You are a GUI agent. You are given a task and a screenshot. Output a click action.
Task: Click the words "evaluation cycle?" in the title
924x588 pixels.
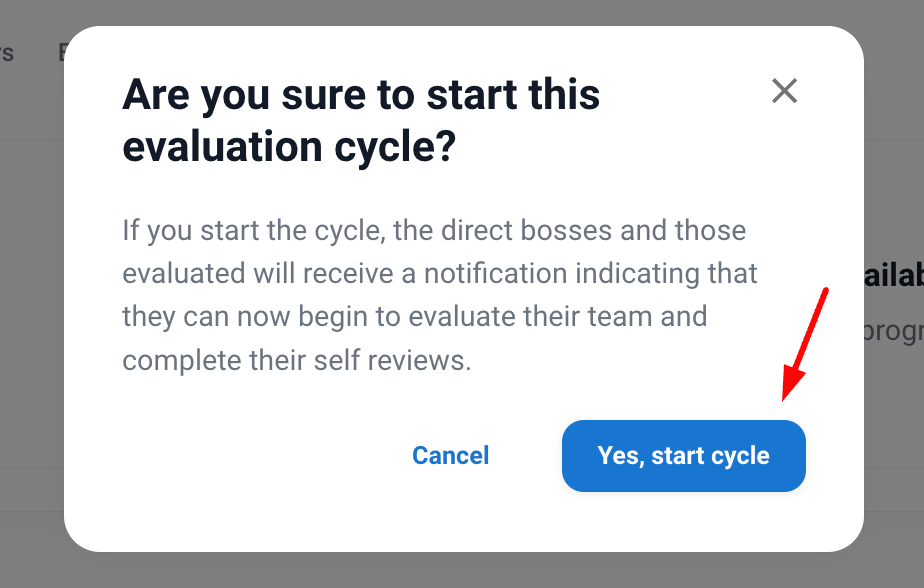point(289,148)
